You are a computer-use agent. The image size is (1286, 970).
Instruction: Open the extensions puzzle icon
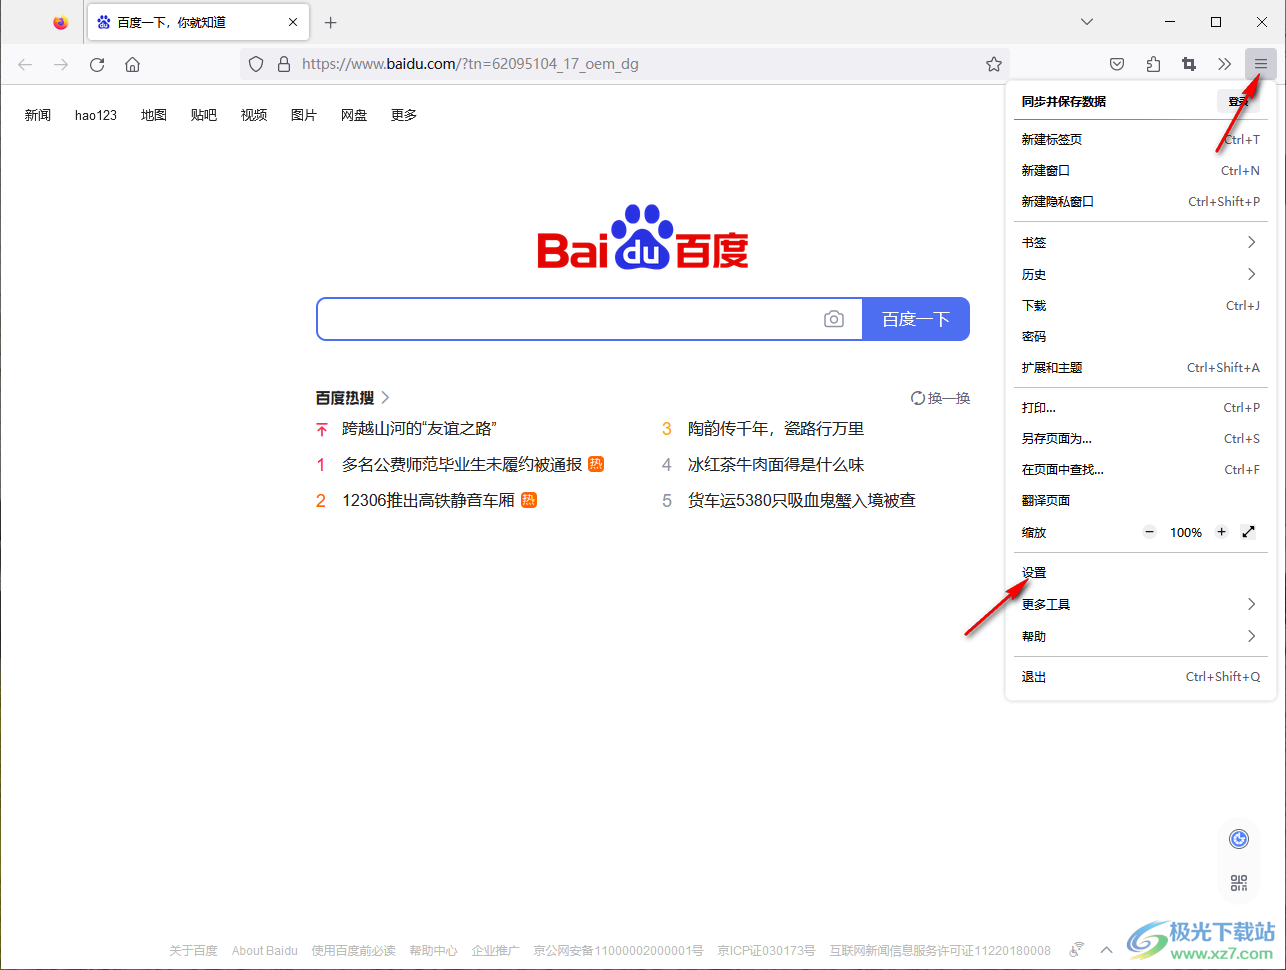pos(1153,64)
